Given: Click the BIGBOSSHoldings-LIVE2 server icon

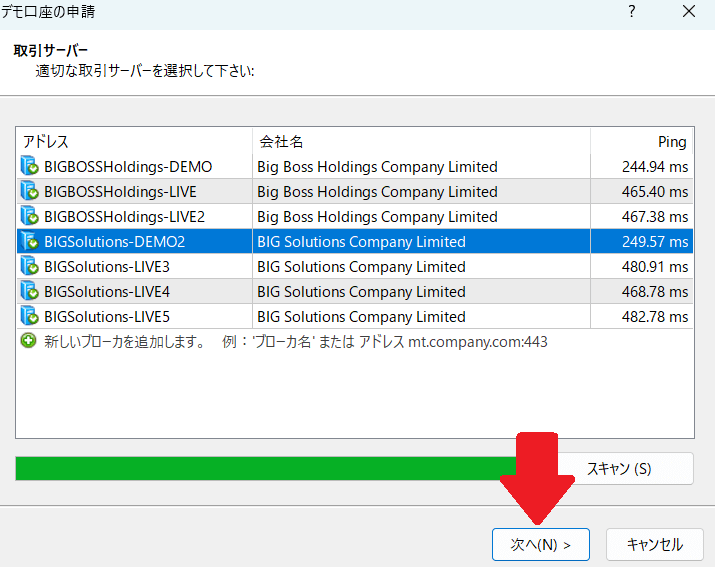Looking at the screenshot, I should click(29, 217).
